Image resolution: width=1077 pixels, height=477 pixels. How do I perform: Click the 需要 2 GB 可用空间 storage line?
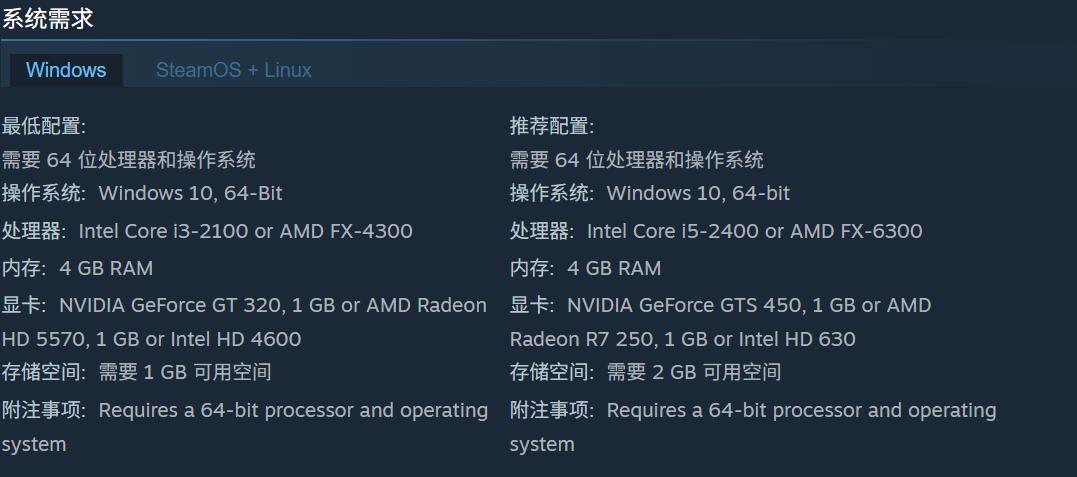point(646,372)
